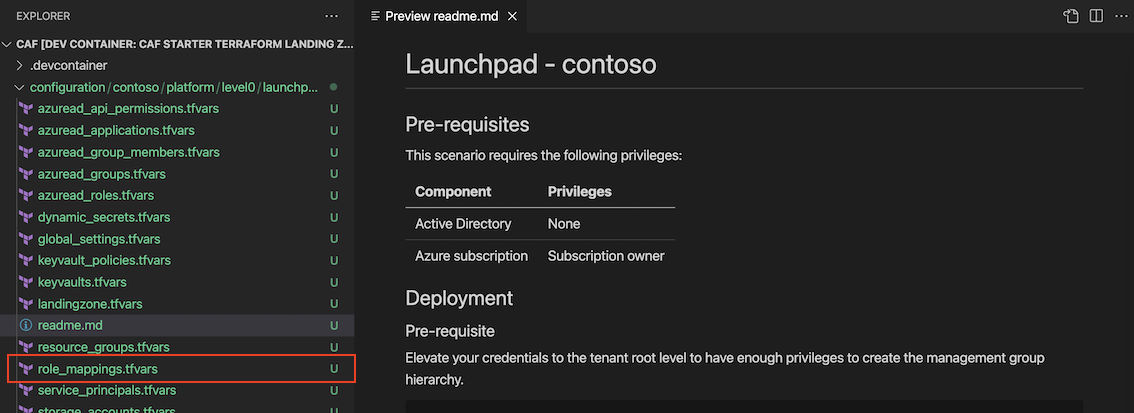Select landingzone.tfvars file
This screenshot has width=1134, height=413.
(90, 304)
